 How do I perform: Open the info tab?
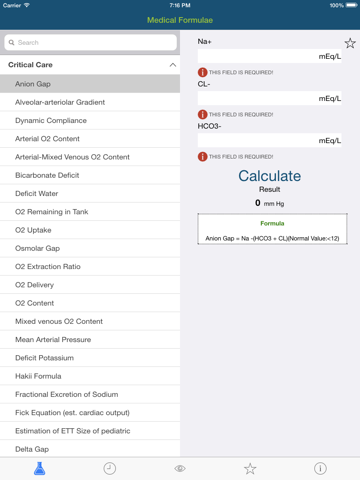click(x=320, y=469)
